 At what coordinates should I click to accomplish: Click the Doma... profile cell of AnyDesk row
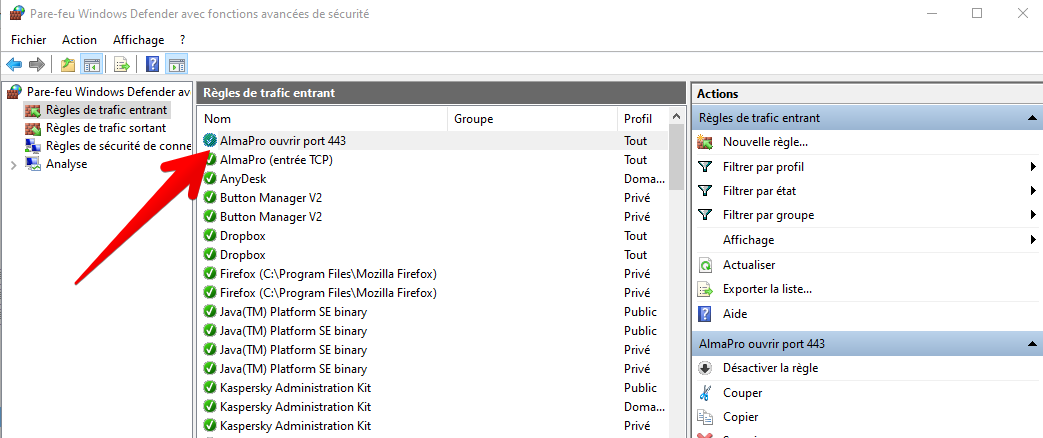point(644,179)
